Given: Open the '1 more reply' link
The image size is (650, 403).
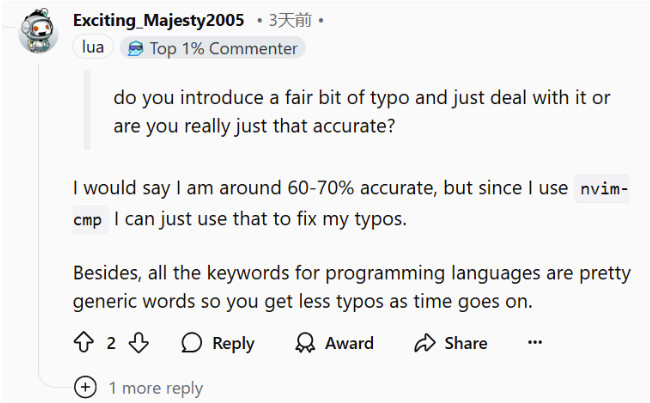Looking at the screenshot, I should point(156,388).
